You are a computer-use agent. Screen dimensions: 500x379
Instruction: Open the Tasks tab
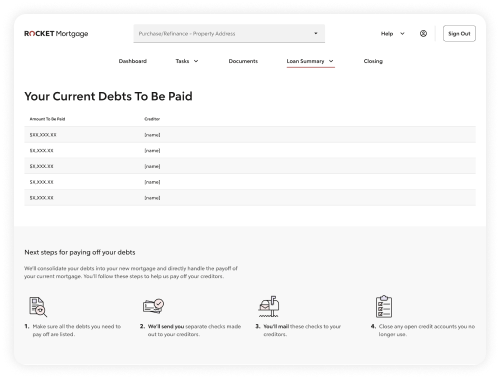182,61
